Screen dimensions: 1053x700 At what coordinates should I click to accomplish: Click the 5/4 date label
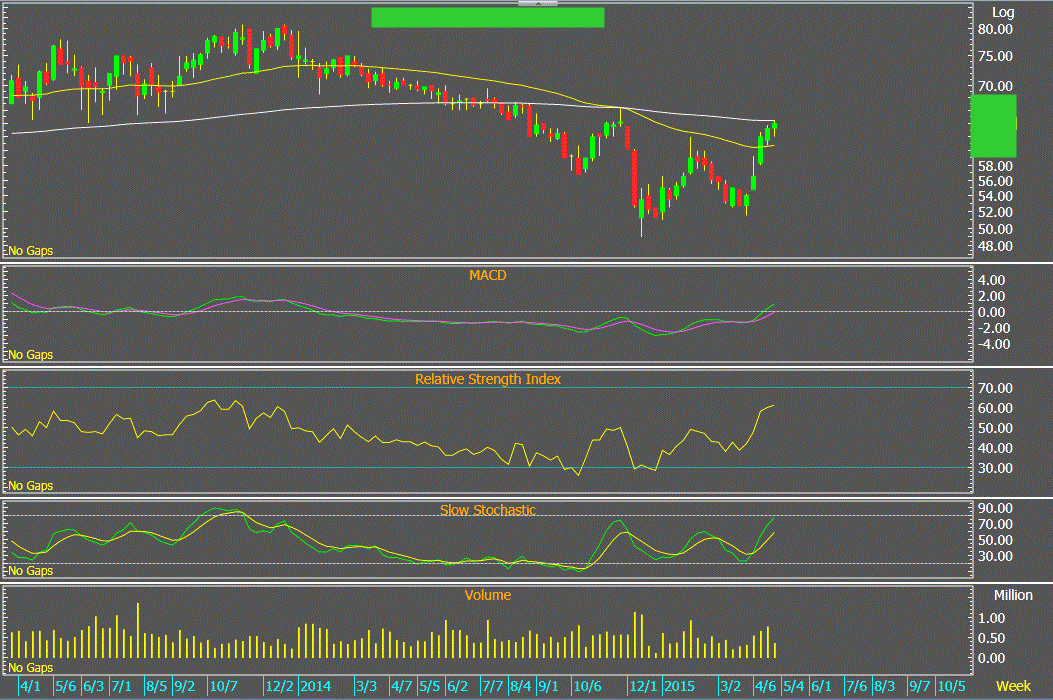793,686
